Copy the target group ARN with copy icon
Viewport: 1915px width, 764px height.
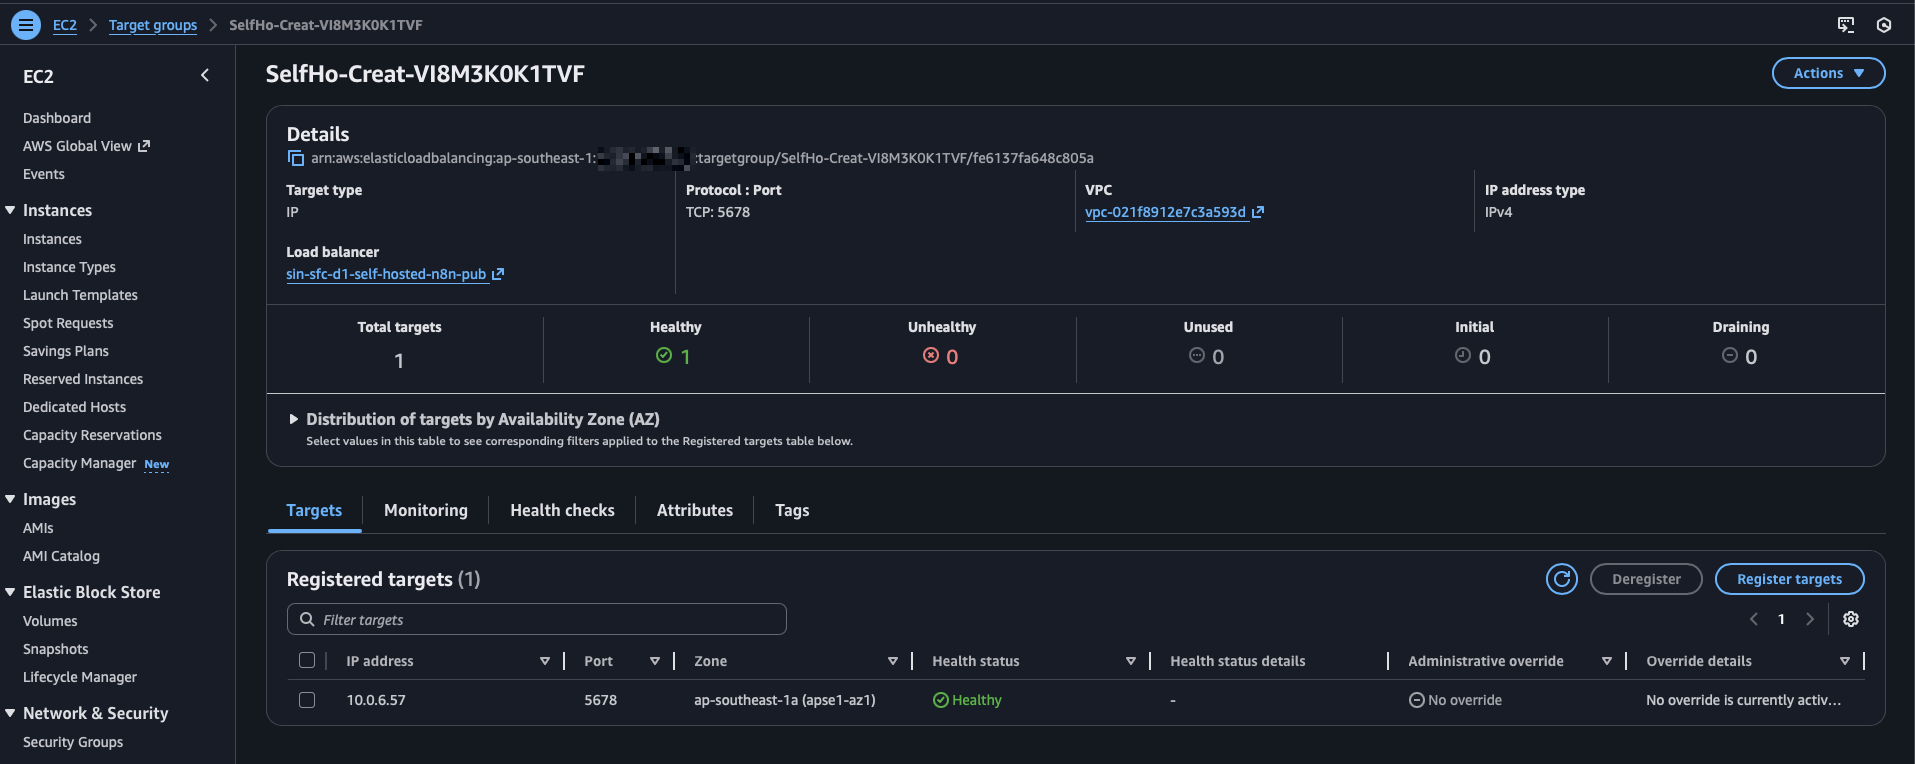[x=296, y=158]
